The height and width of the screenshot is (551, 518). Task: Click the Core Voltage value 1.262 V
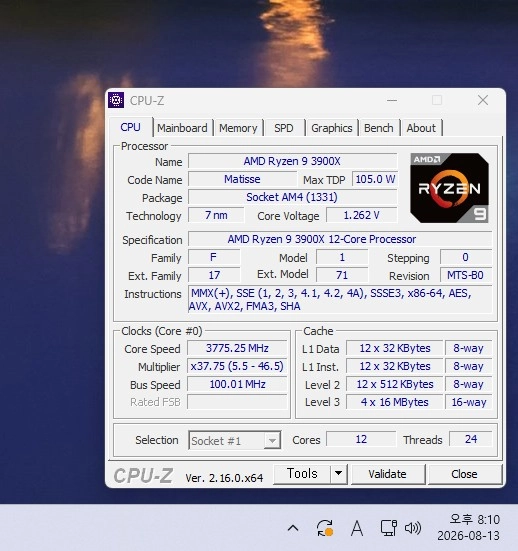362,215
